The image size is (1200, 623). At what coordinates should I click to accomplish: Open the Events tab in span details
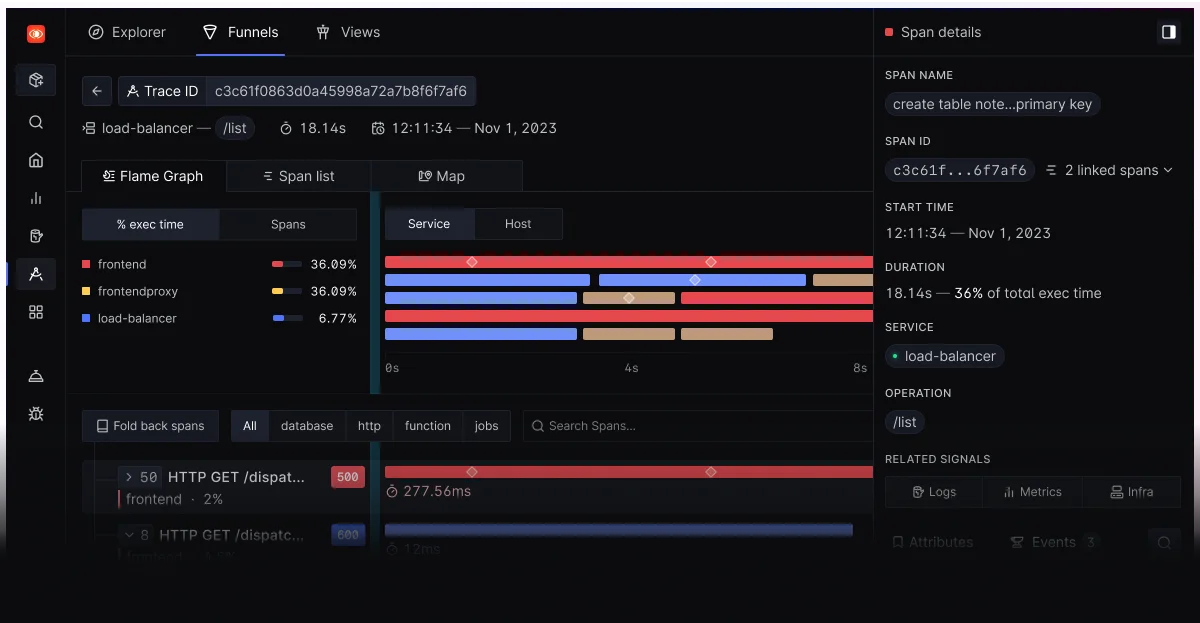1054,542
